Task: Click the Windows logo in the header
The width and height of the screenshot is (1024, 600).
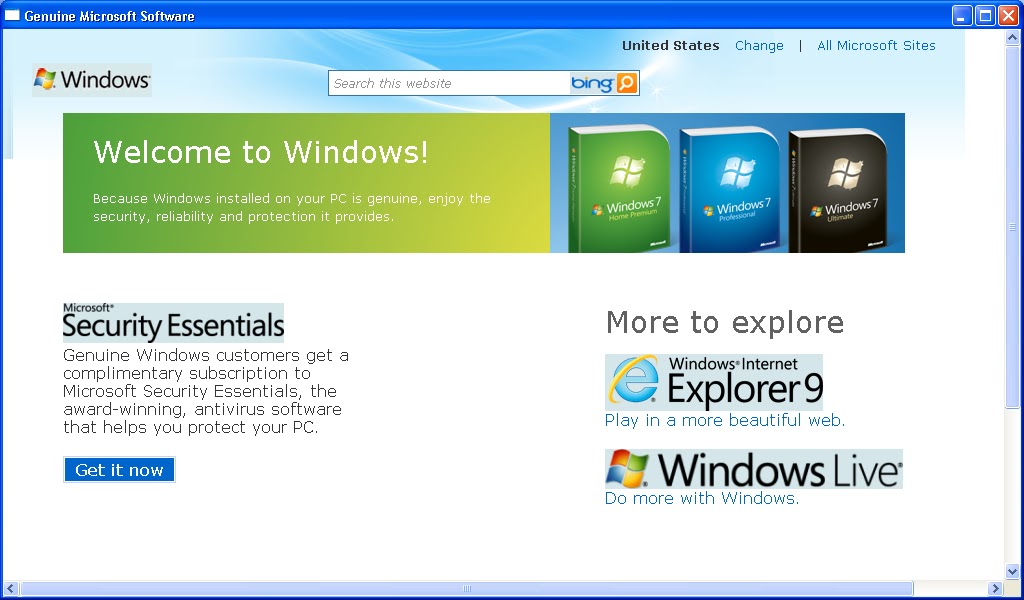Action: tap(91, 78)
